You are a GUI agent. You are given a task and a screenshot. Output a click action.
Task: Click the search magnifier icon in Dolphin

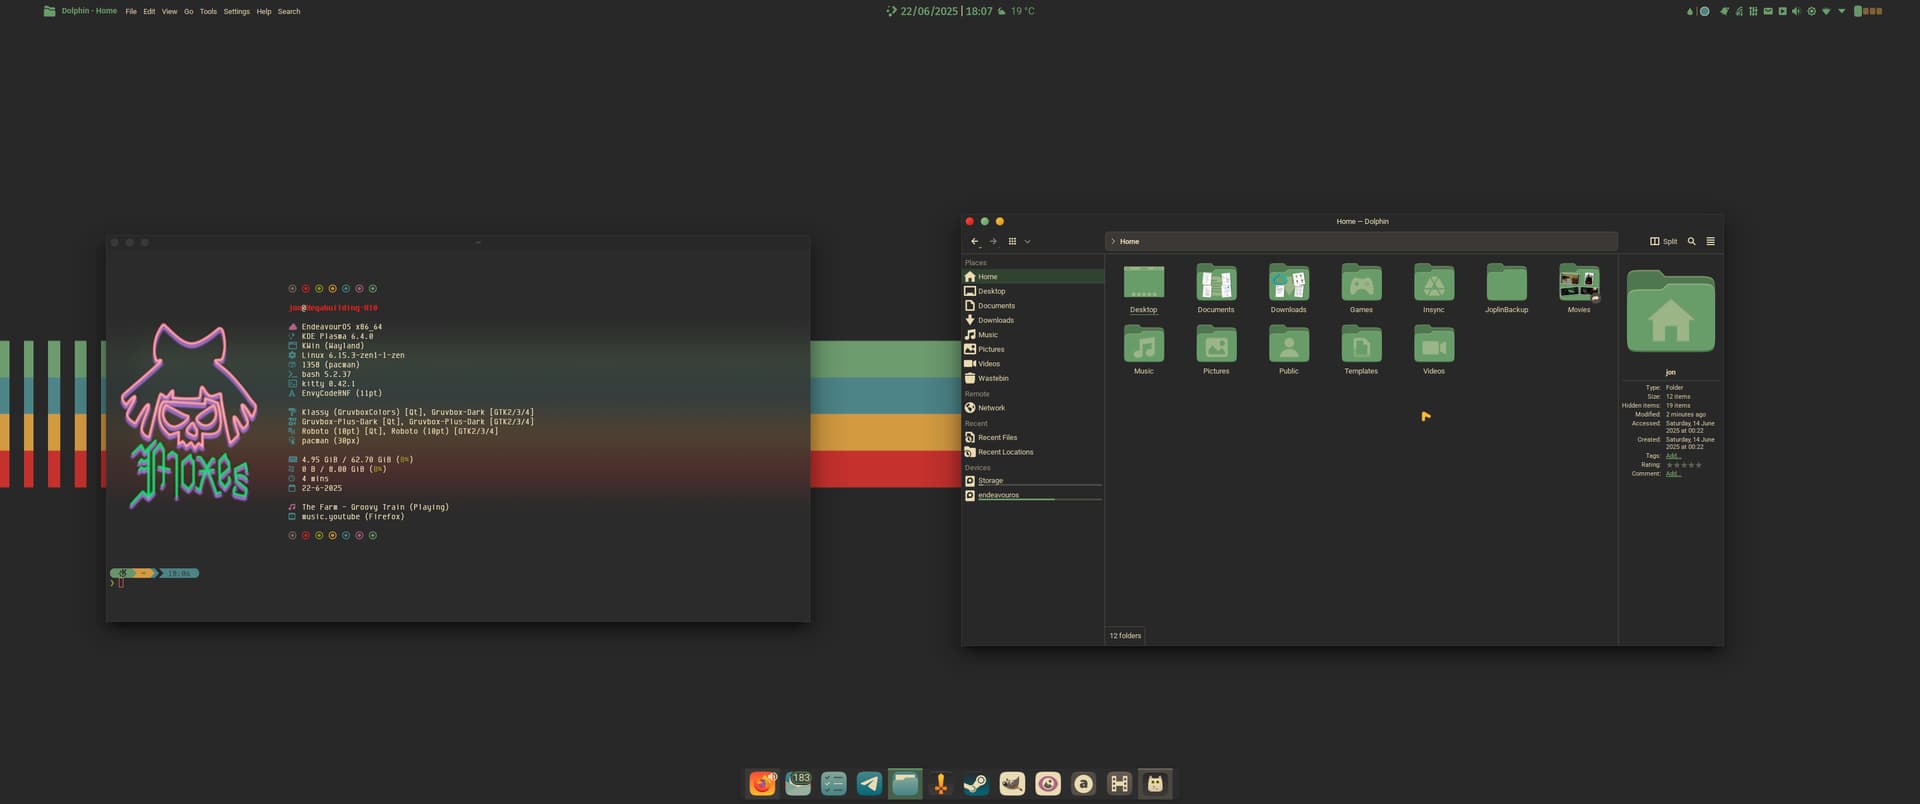coord(1692,241)
